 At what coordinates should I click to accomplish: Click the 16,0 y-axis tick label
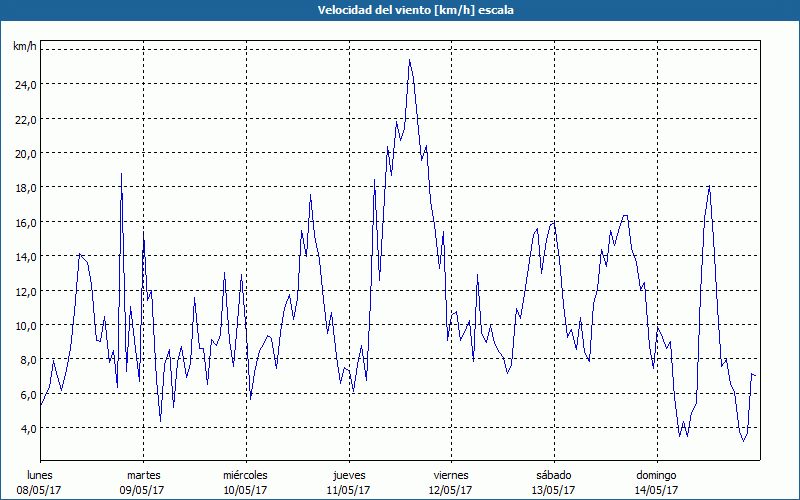pos(25,222)
